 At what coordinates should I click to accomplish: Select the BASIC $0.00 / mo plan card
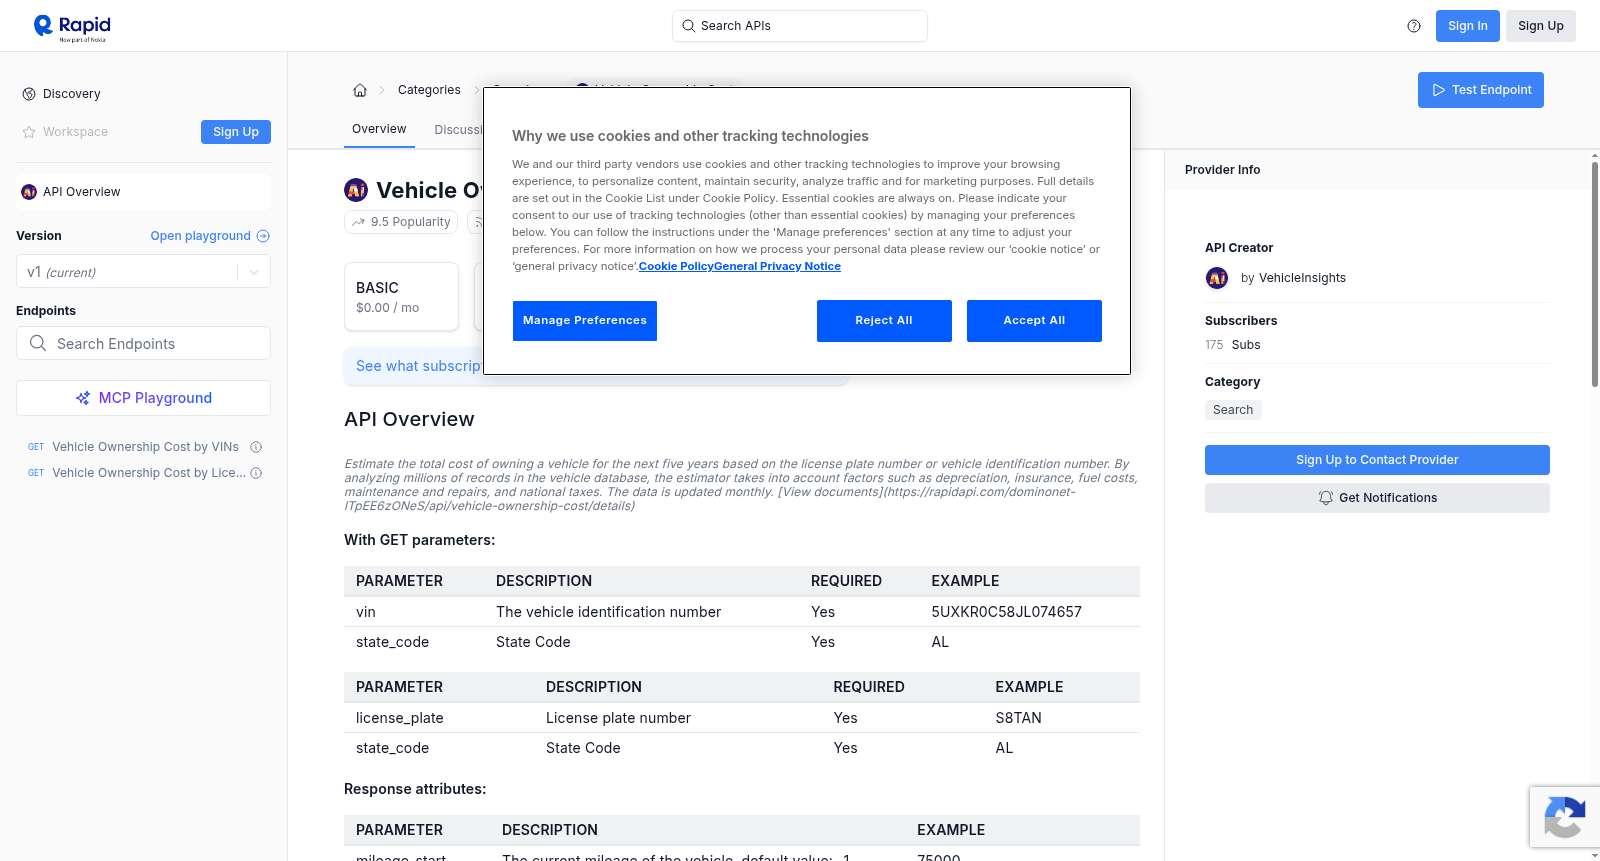(401, 297)
